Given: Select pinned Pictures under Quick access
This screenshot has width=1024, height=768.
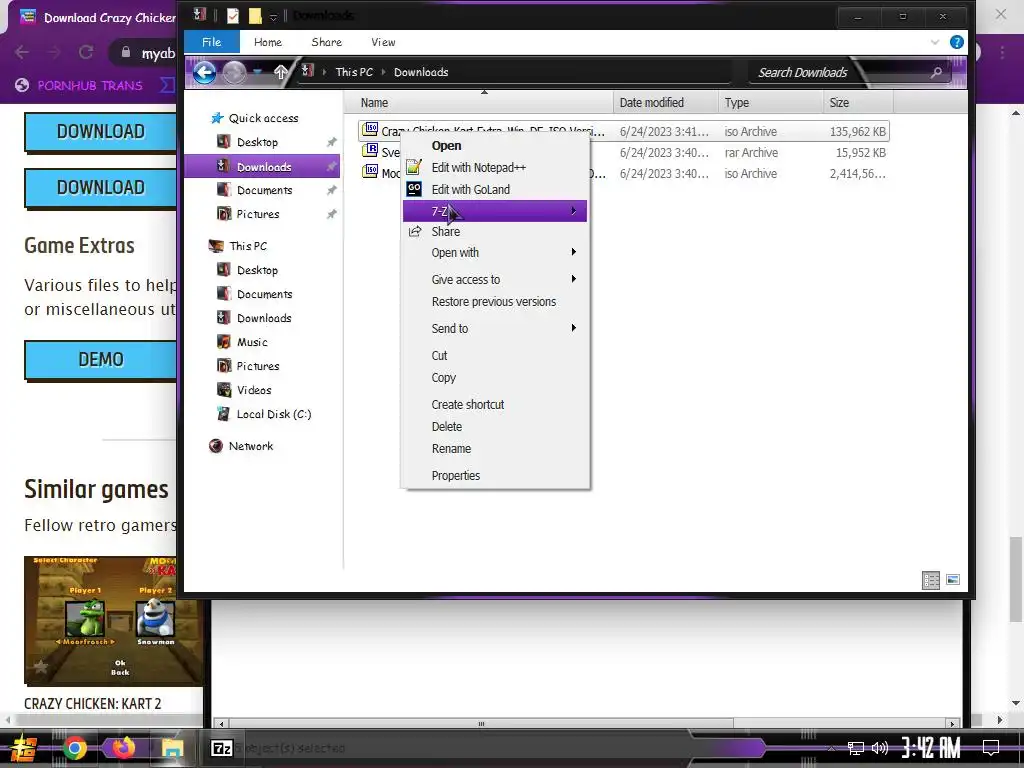Looking at the screenshot, I should point(257,214).
